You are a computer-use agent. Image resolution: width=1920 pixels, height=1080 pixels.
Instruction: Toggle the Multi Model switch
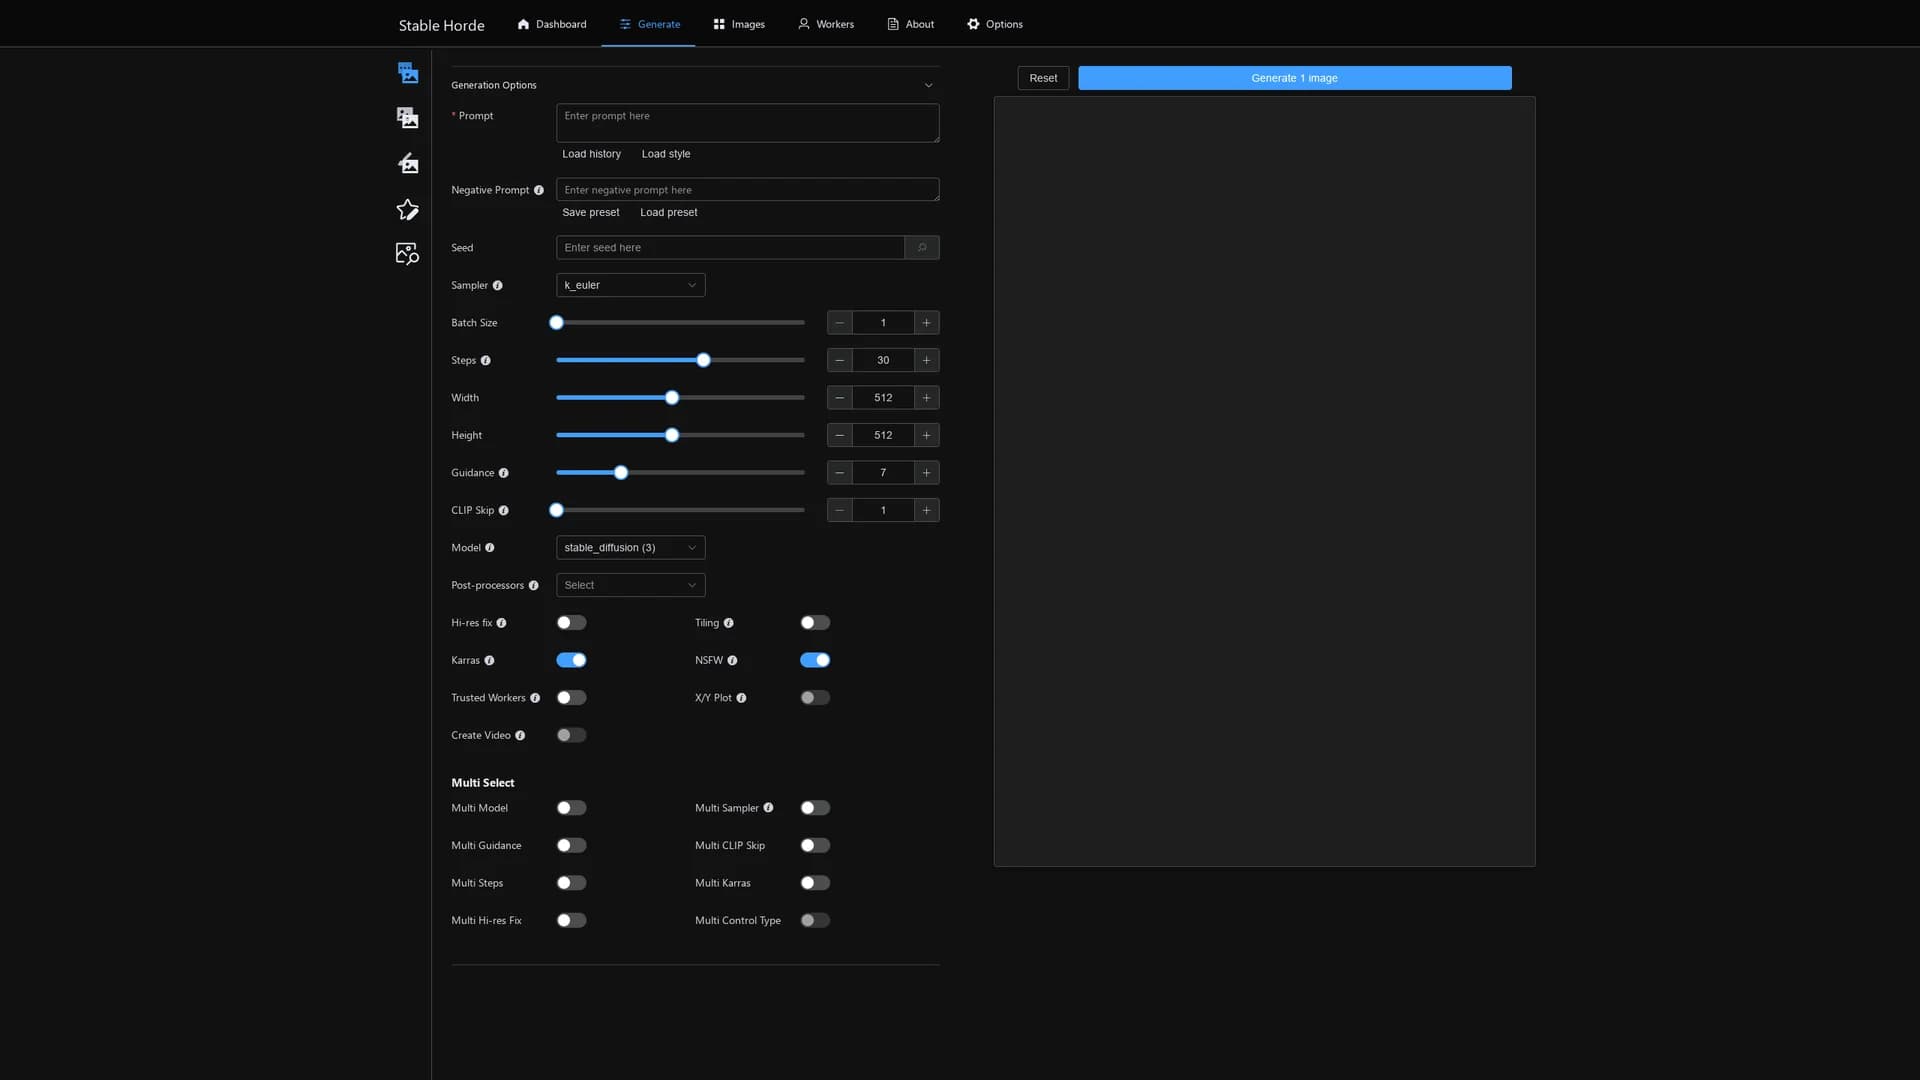pyautogui.click(x=571, y=808)
